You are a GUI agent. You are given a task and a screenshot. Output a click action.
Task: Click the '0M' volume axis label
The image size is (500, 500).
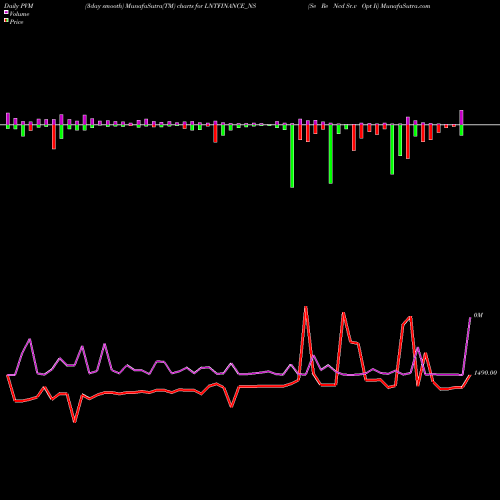click(x=478, y=315)
